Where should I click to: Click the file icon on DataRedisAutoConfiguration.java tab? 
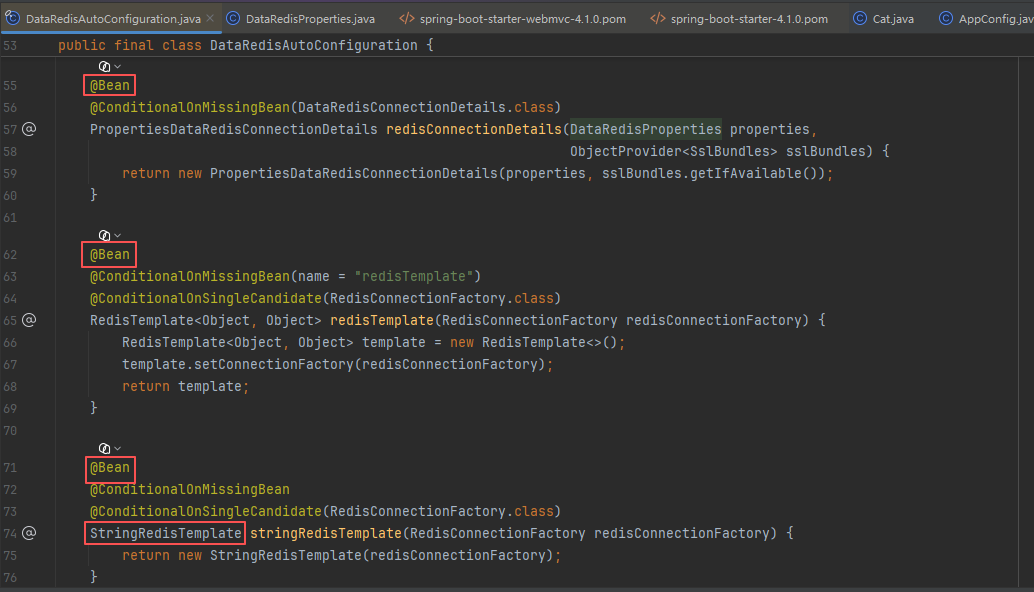point(12,18)
